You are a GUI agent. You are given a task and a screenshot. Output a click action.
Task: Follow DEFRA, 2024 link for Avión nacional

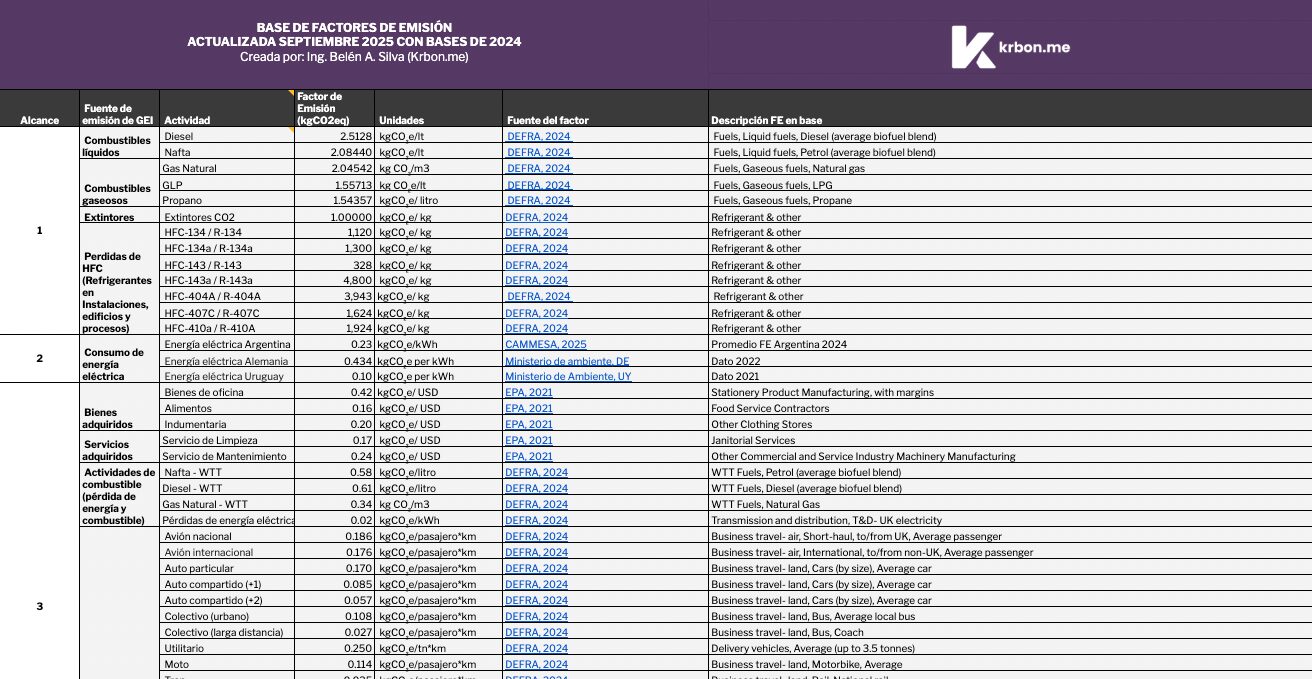click(536, 536)
